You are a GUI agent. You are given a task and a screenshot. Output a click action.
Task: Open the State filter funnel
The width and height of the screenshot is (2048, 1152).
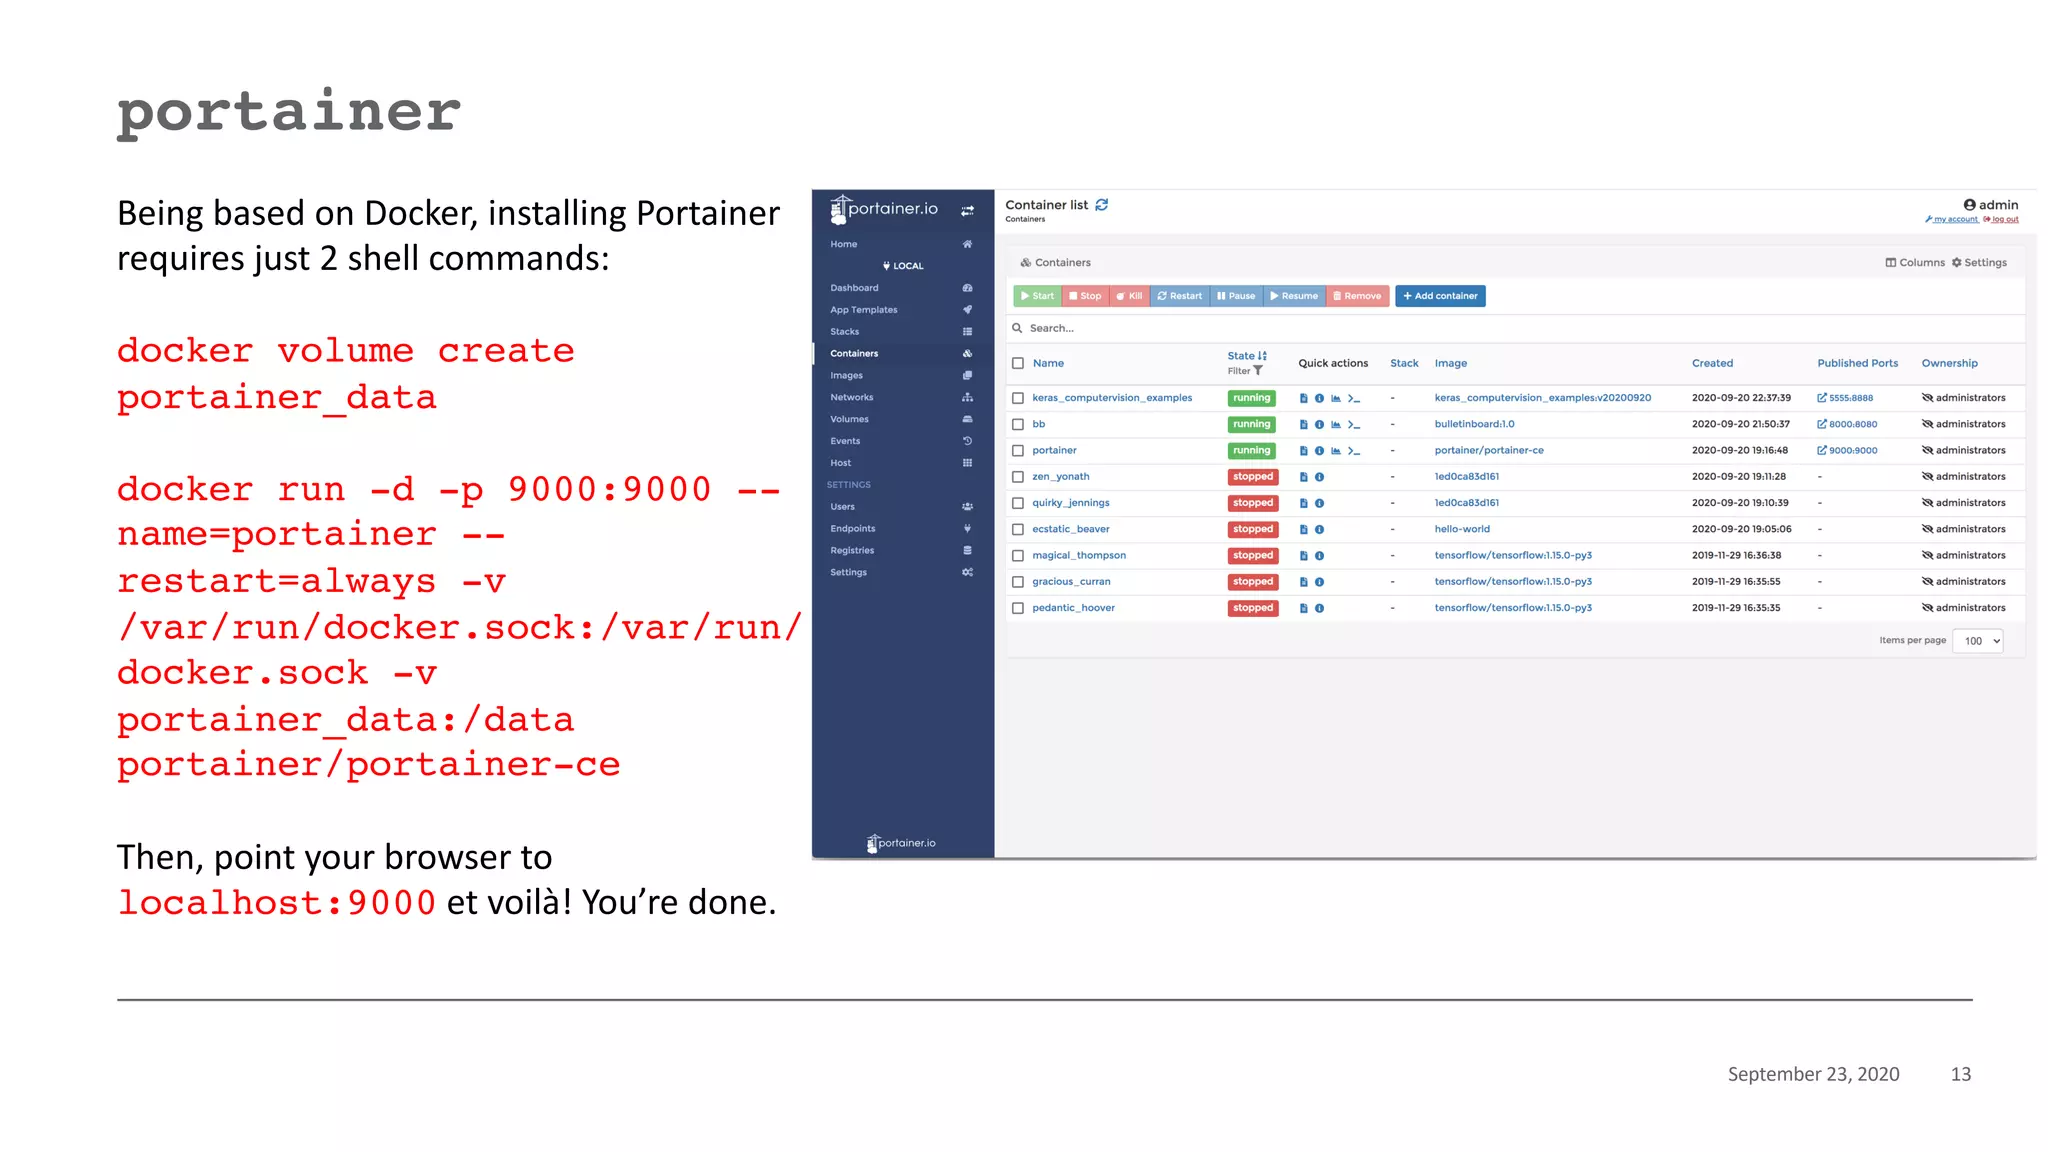pos(1258,371)
